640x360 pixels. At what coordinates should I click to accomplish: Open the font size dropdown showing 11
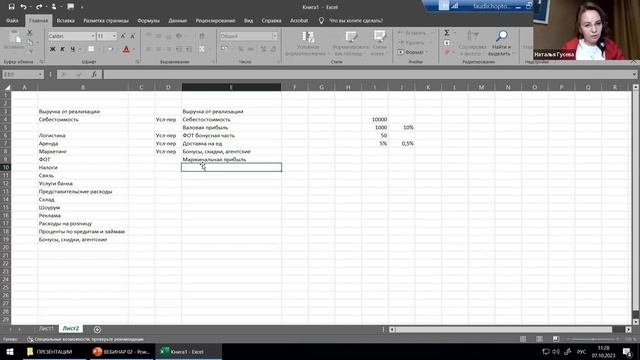click(x=114, y=36)
